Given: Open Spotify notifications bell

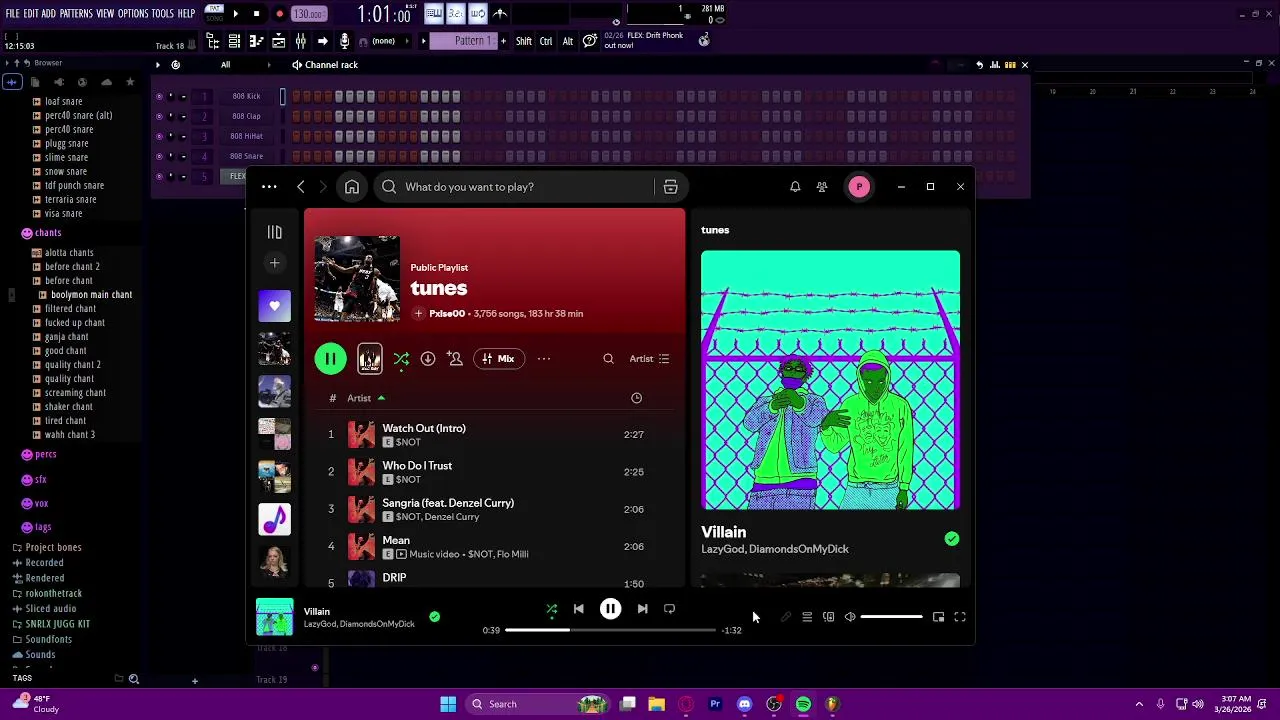Looking at the screenshot, I should (x=795, y=187).
